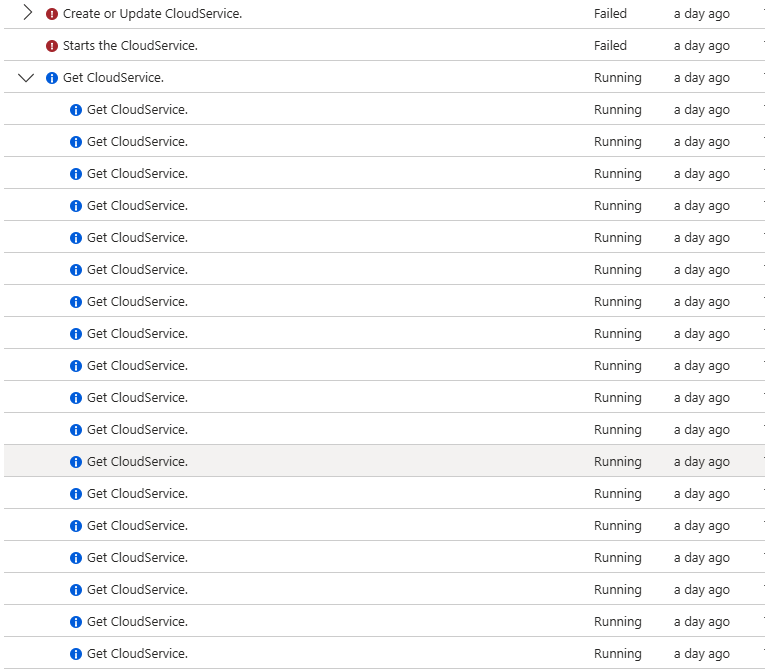Click the info icon of the collapsible Get CloudService parent row
765x670 pixels.
tap(52, 78)
